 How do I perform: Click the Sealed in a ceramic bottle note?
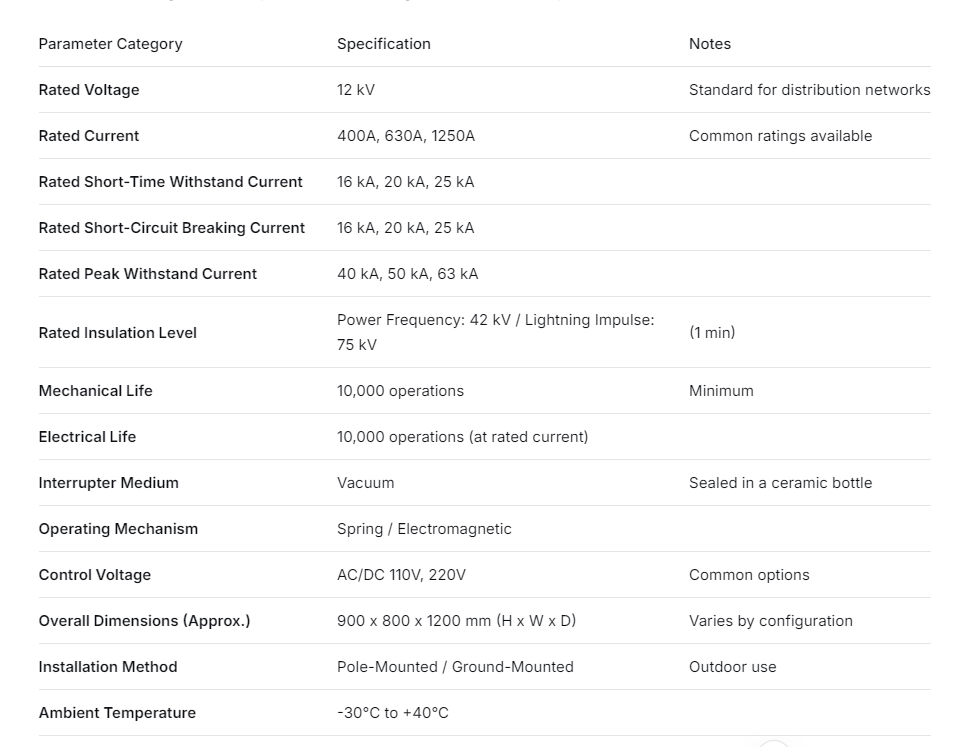tap(780, 483)
